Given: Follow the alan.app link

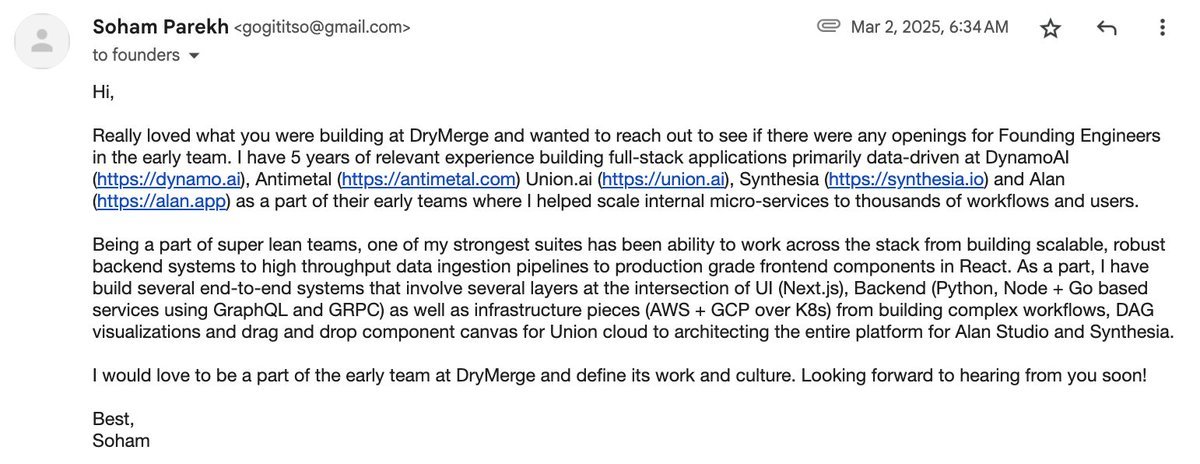Looking at the screenshot, I should pyautogui.click(x=161, y=201).
